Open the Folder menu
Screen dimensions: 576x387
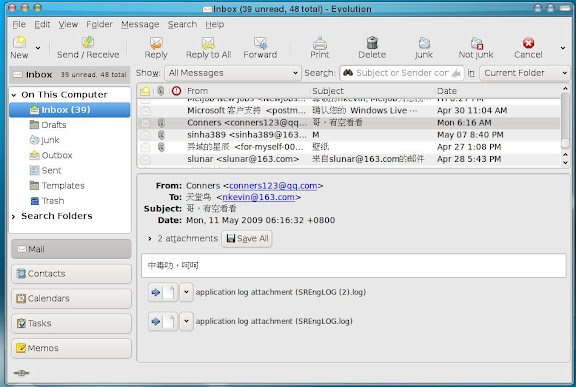99,24
